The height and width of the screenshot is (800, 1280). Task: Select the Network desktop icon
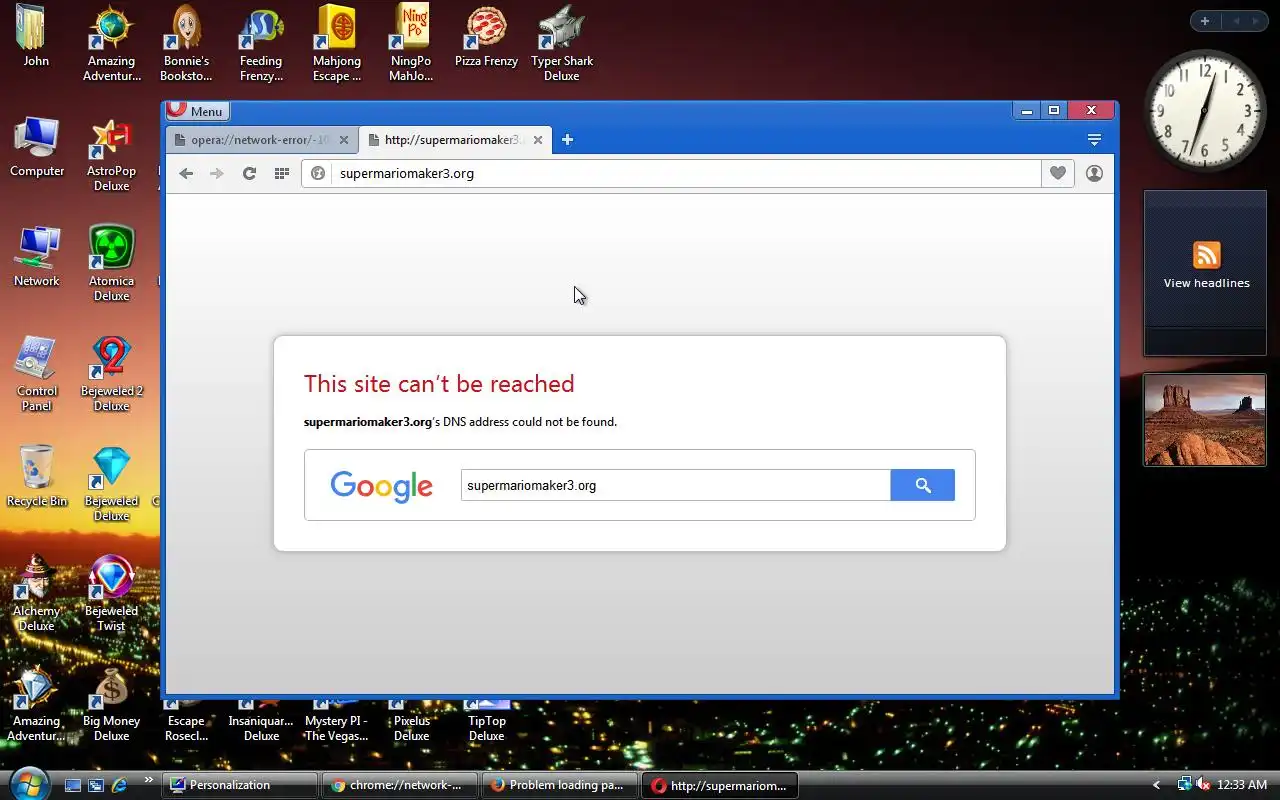37,257
